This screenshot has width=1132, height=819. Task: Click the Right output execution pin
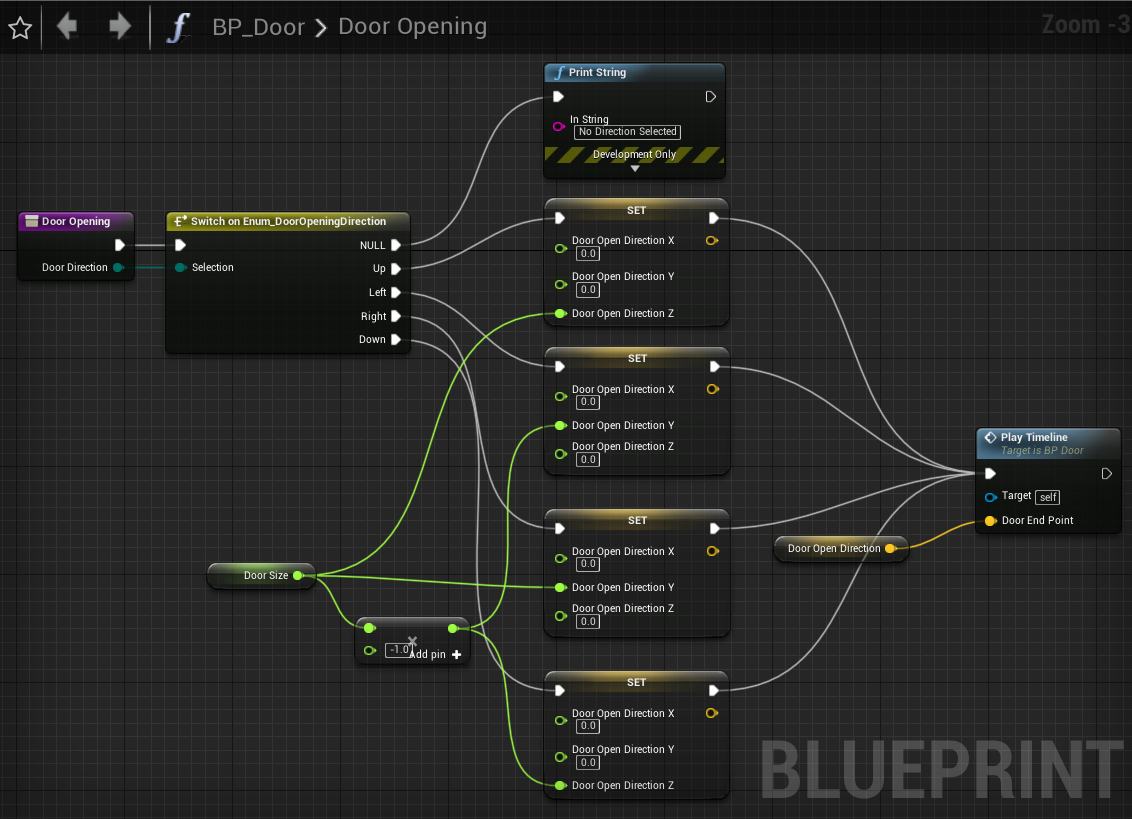click(396, 316)
